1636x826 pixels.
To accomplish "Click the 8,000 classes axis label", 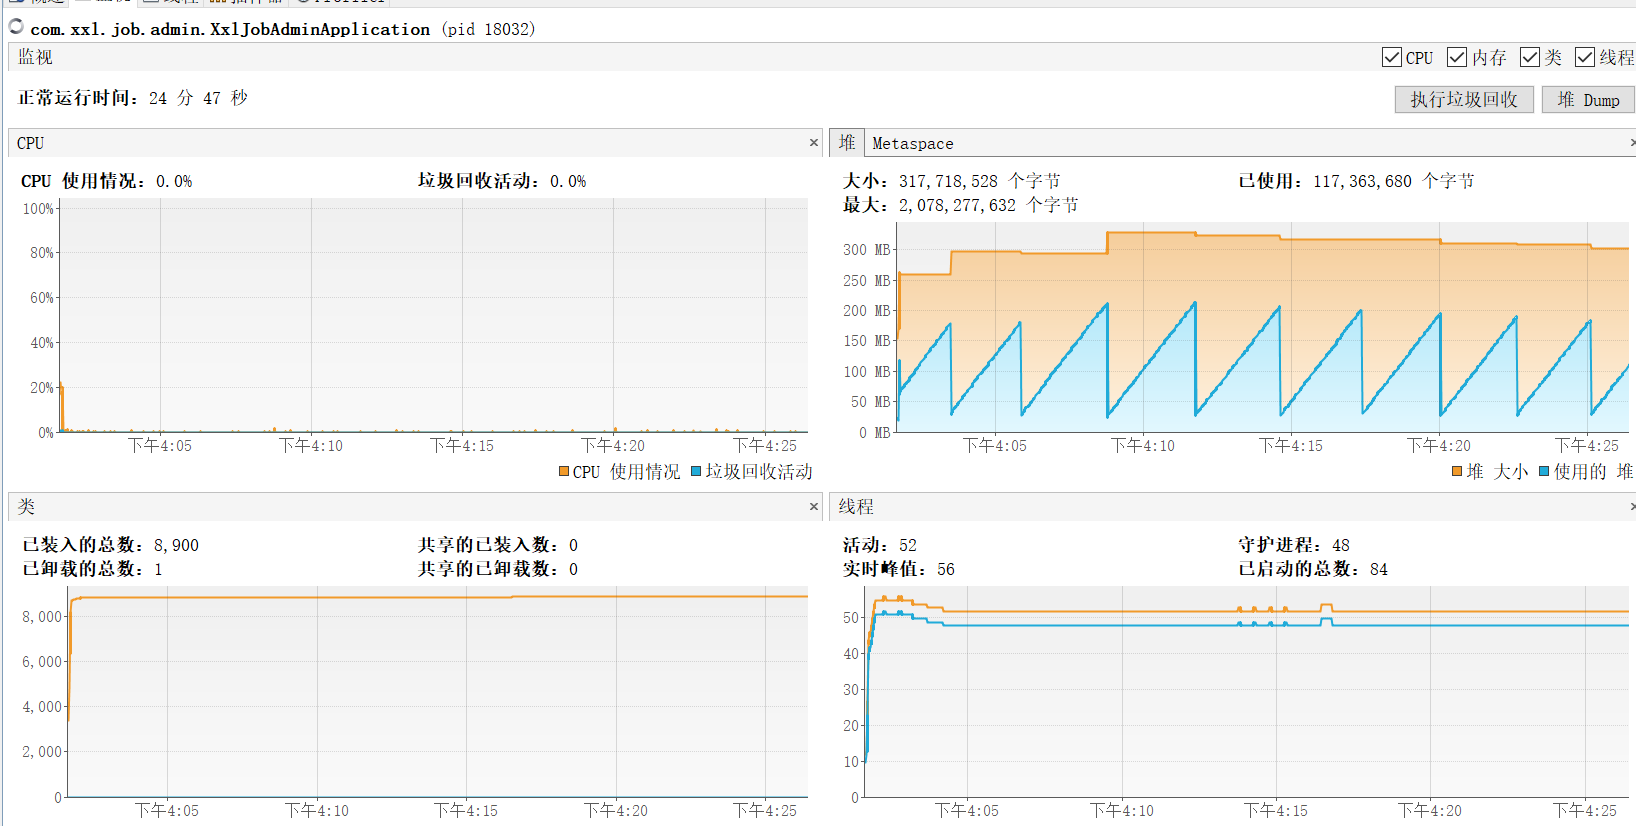I will (x=42, y=617).
